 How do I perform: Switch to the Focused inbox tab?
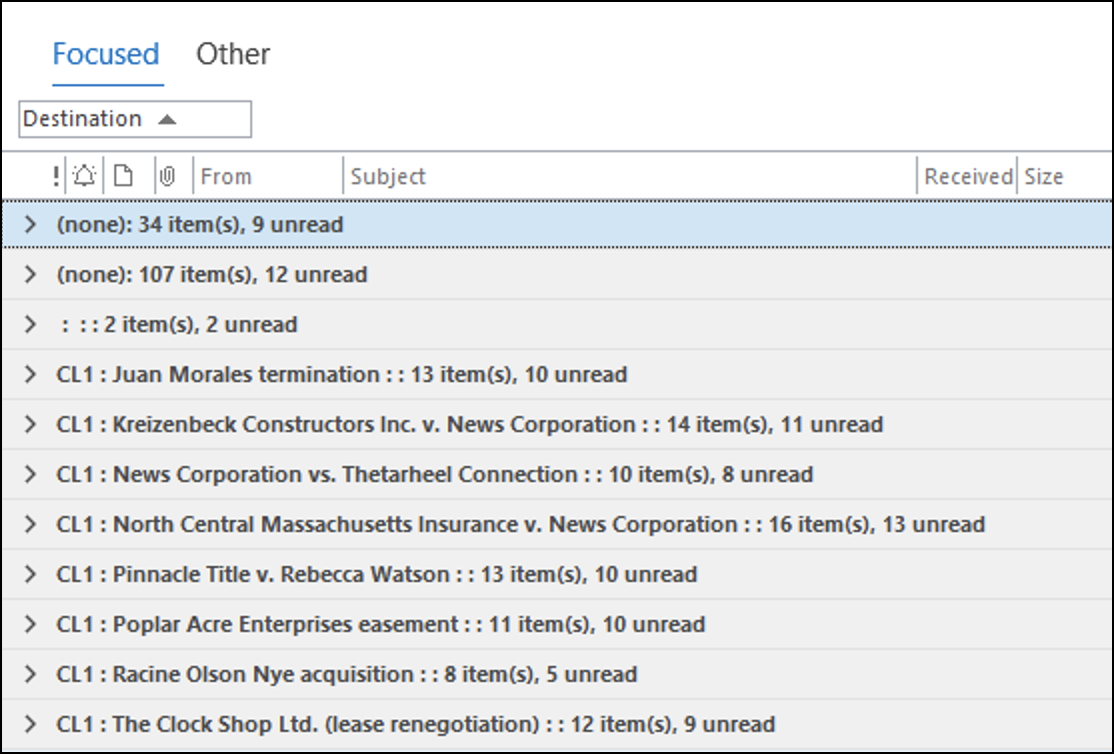point(106,54)
